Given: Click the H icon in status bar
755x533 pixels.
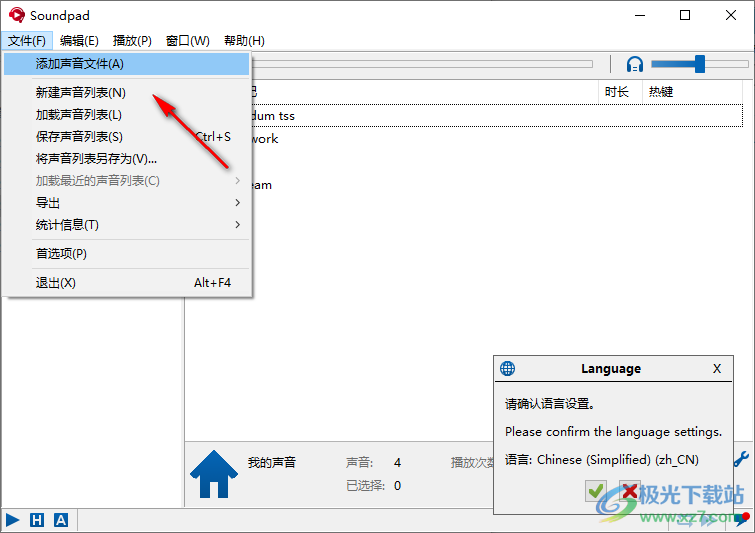Looking at the screenshot, I should point(37,520).
